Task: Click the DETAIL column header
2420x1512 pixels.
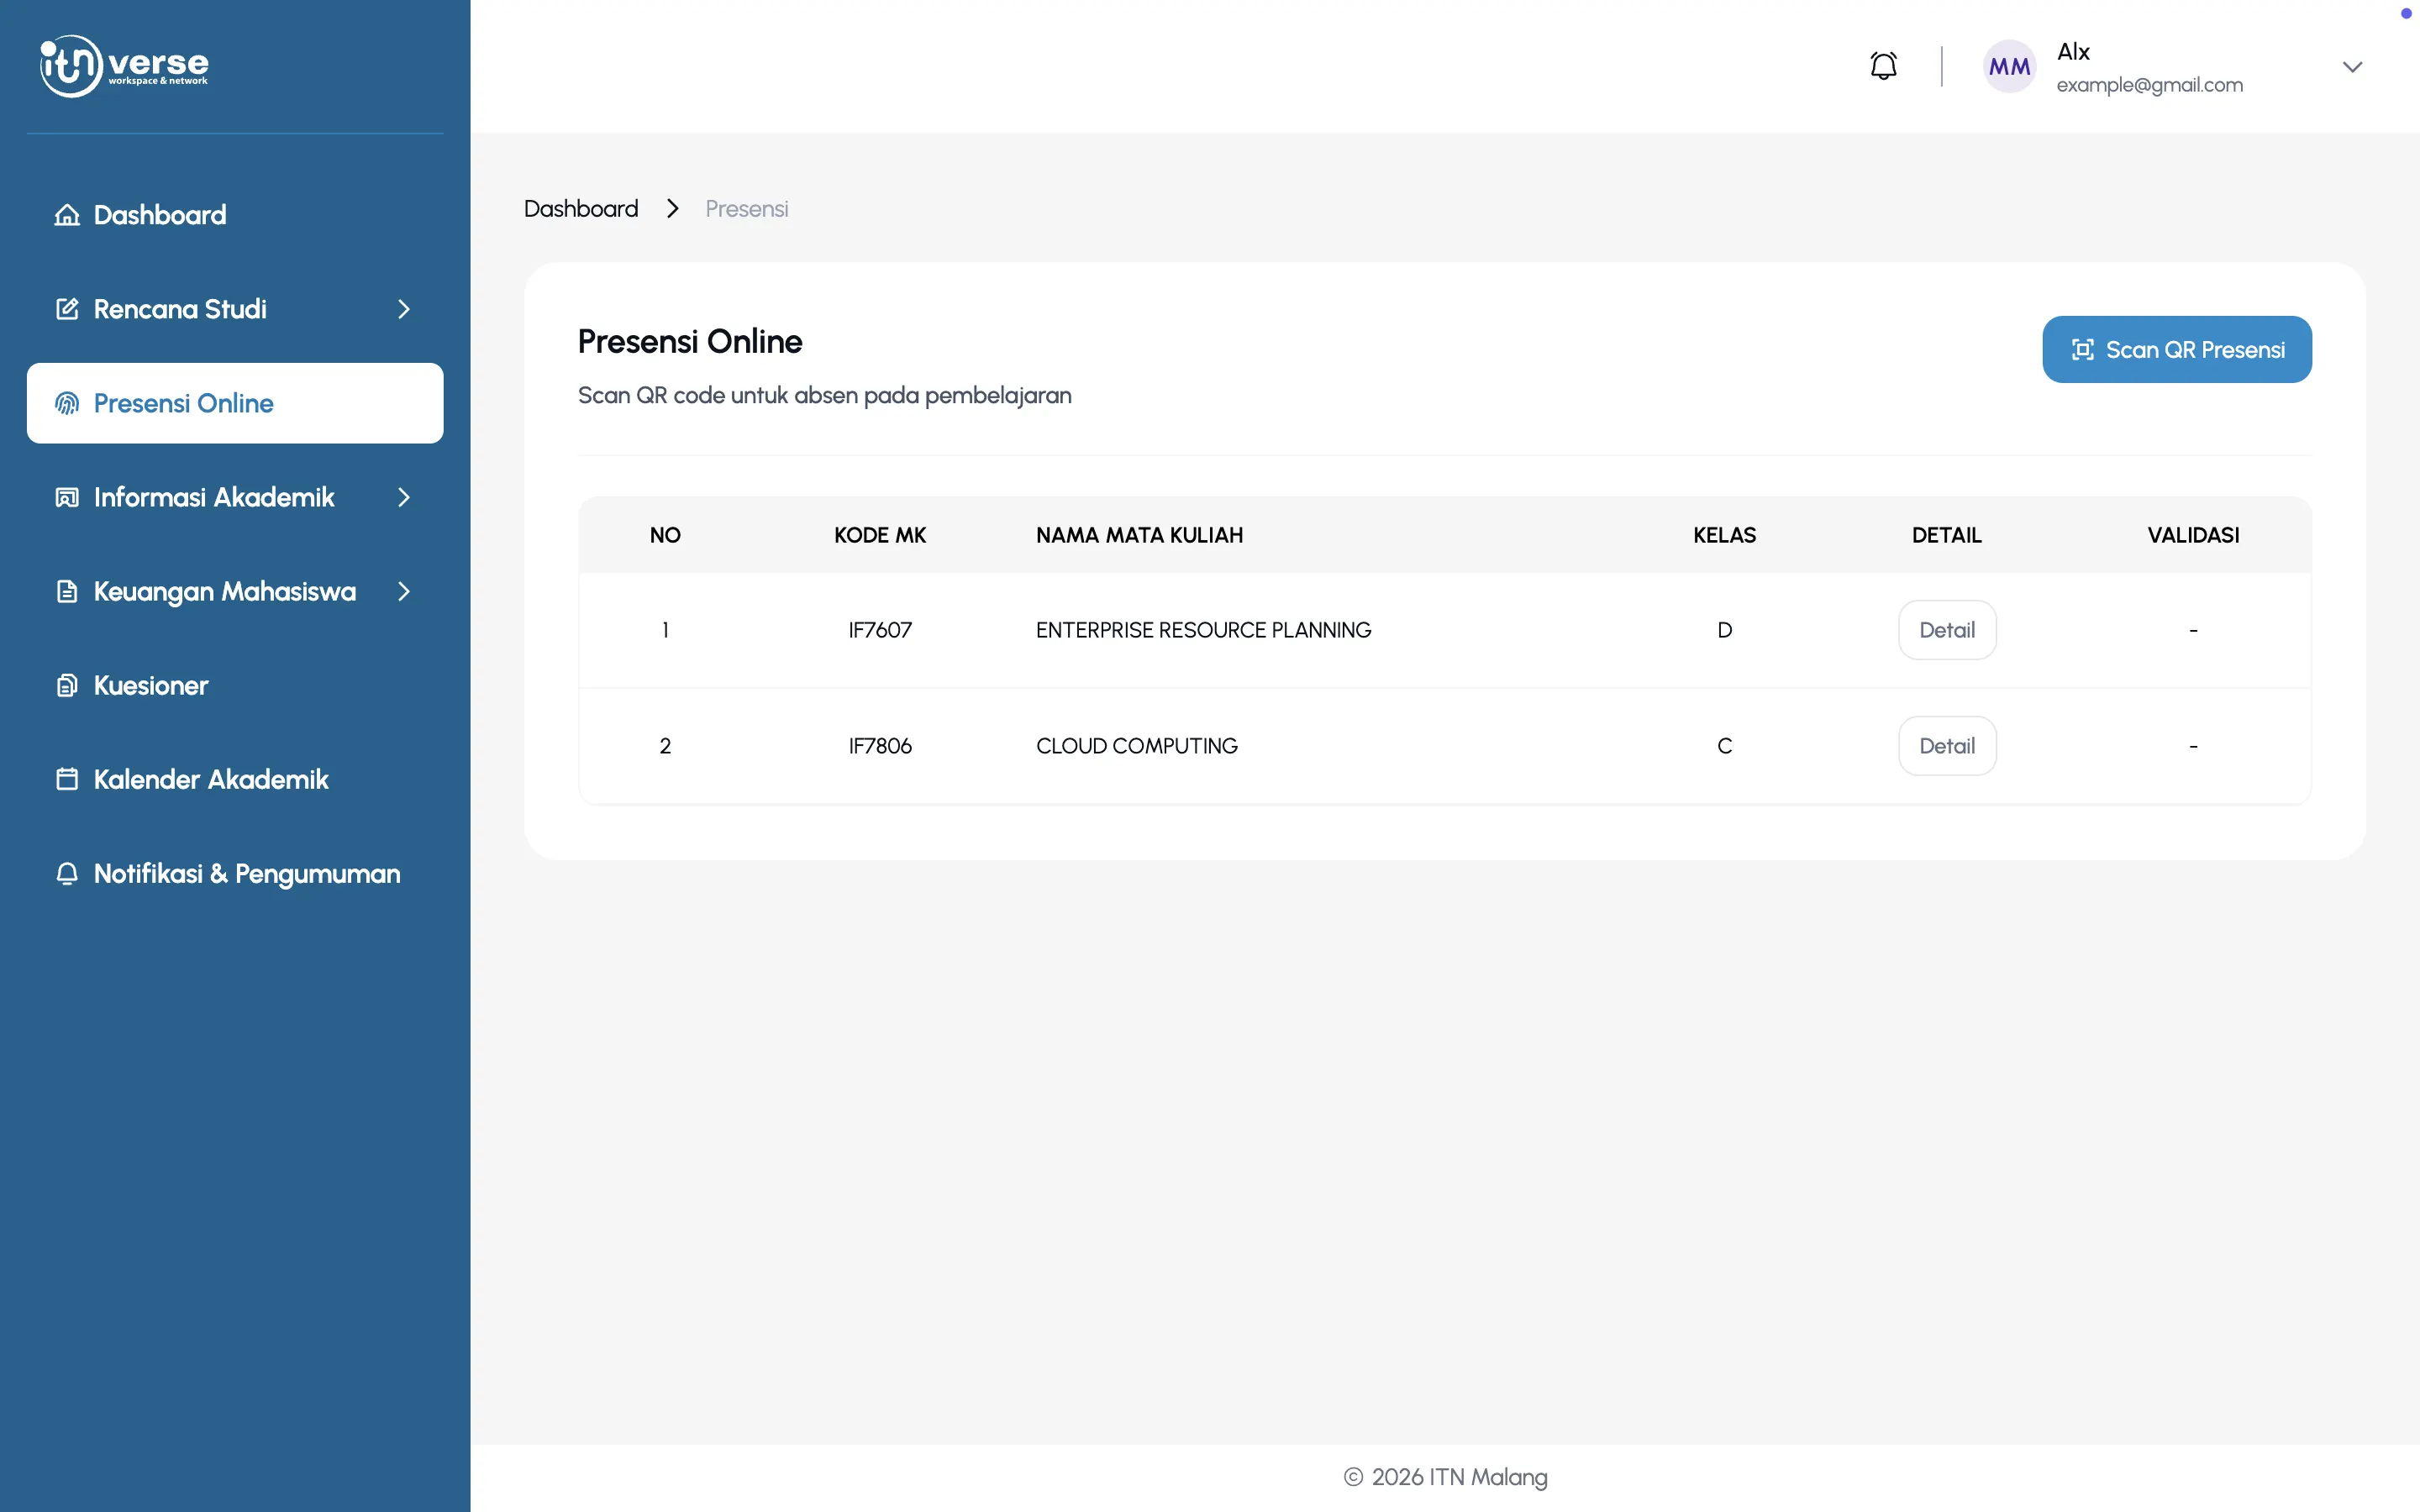Action: point(1946,535)
